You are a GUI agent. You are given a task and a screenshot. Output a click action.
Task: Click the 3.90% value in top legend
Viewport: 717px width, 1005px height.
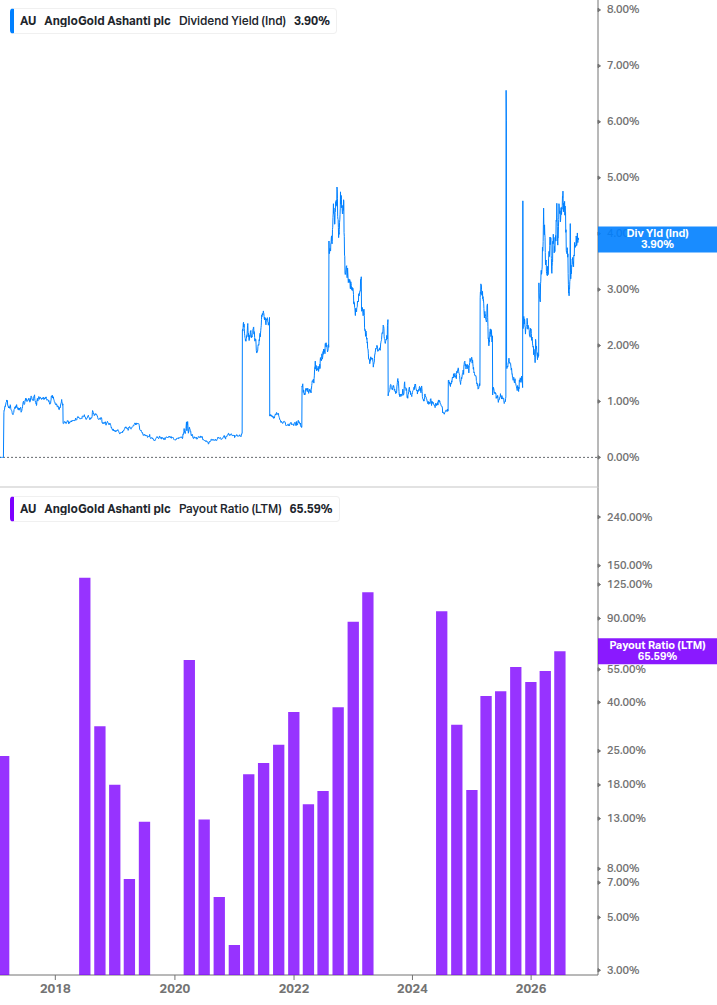click(312, 21)
